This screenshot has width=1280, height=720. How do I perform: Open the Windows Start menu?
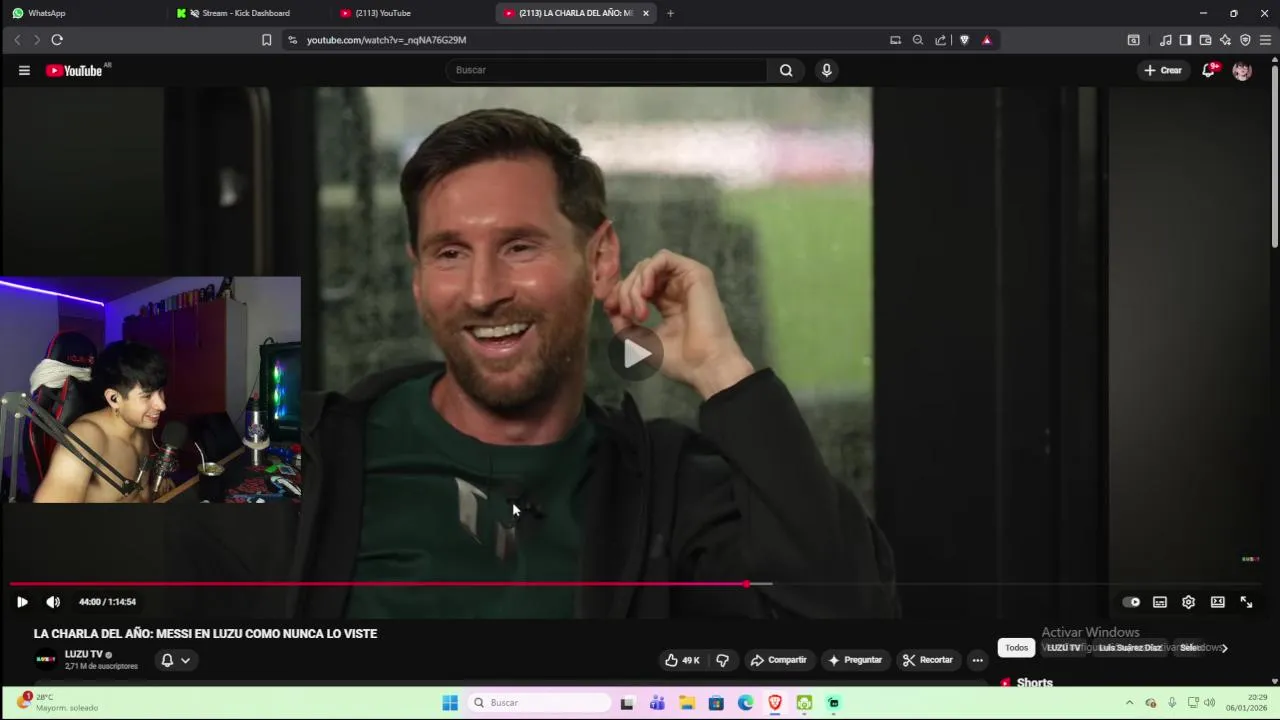coord(450,703)
